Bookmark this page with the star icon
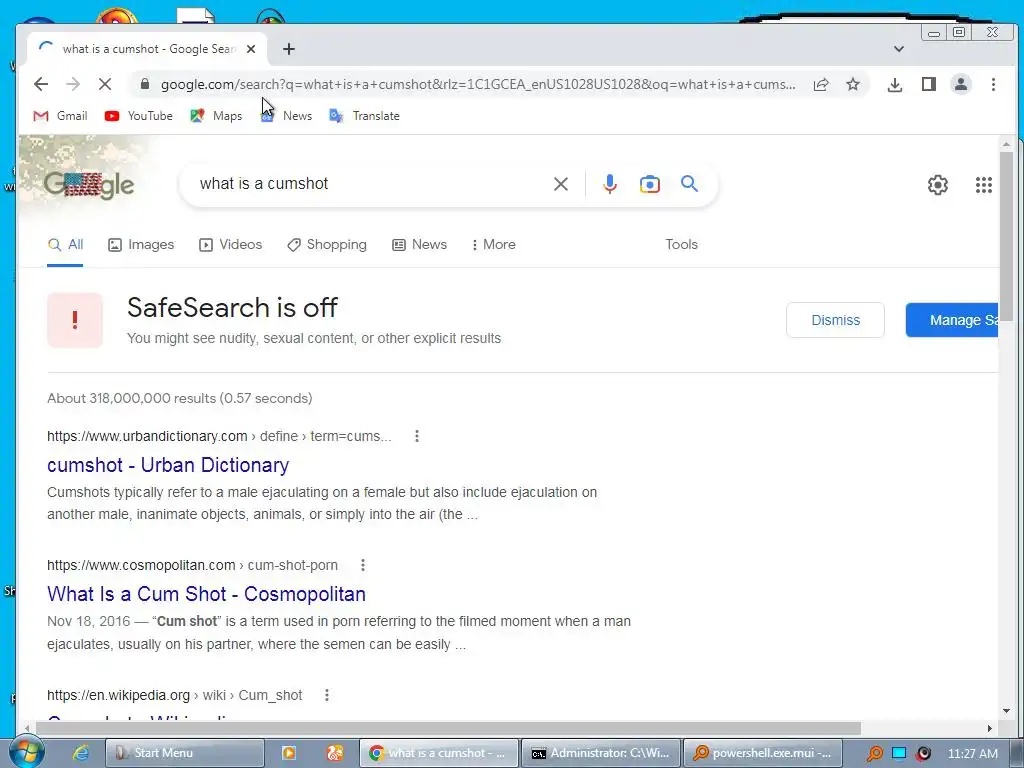 tap(853, 84)
